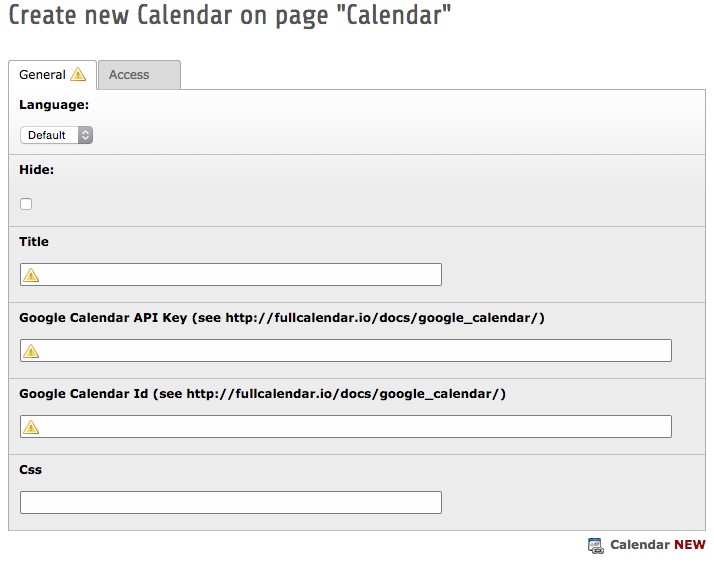The image size is (714, 562).
Task: Toggle the Hide checkbox
Action: (x=26, y=204)
